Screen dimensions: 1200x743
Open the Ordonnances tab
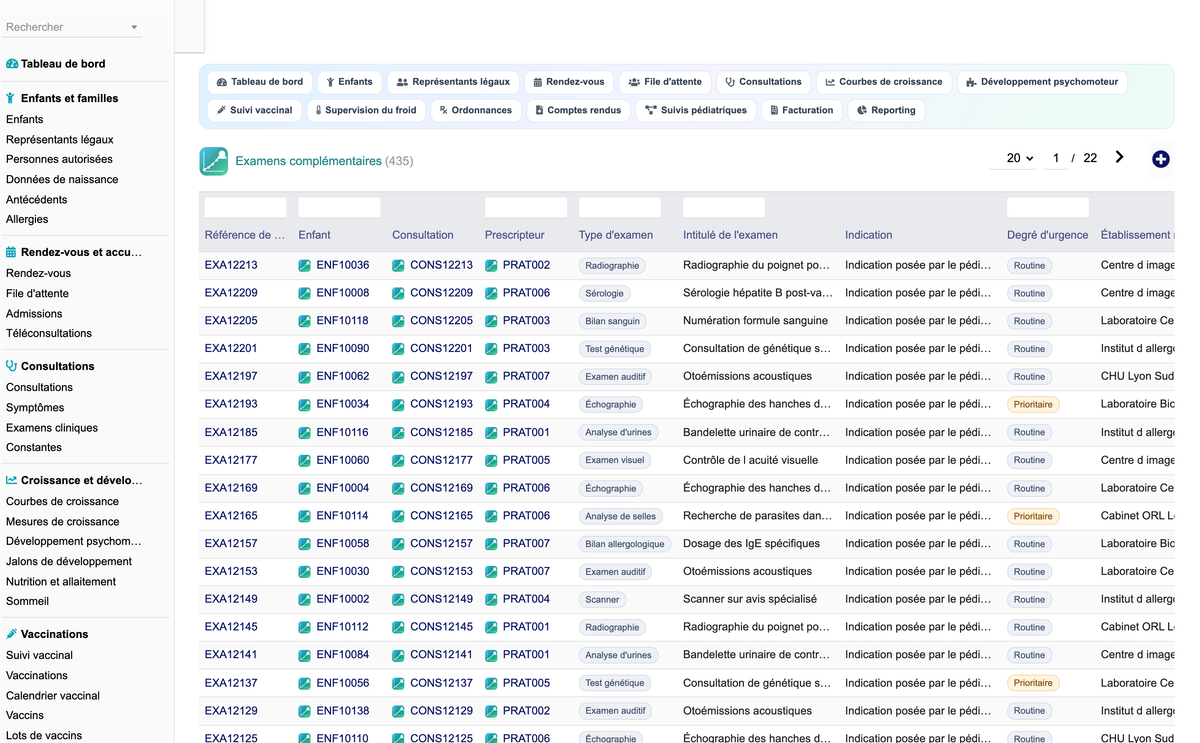pos(476,110)
